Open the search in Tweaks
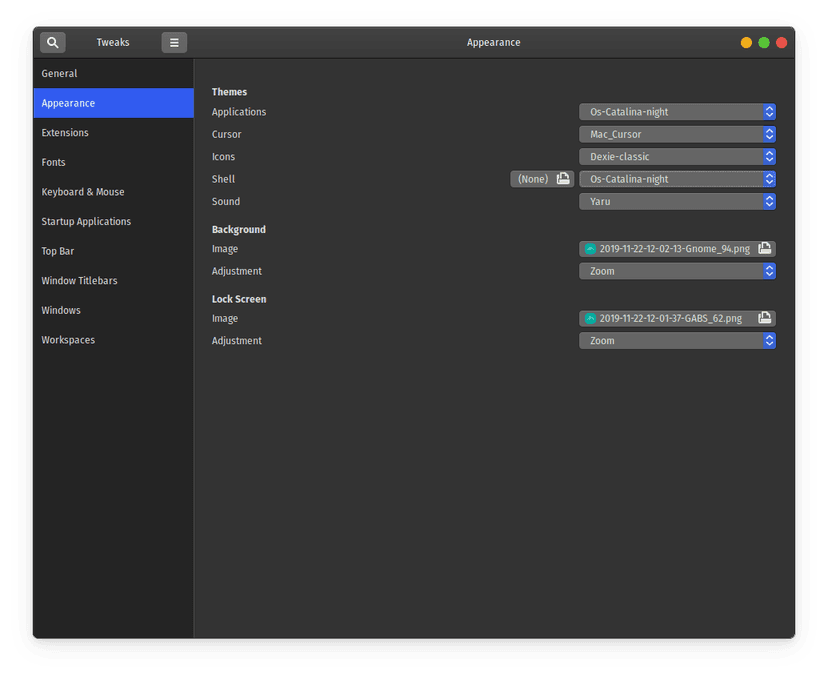This screenshot has width=828, height=678. coord(53,42)
